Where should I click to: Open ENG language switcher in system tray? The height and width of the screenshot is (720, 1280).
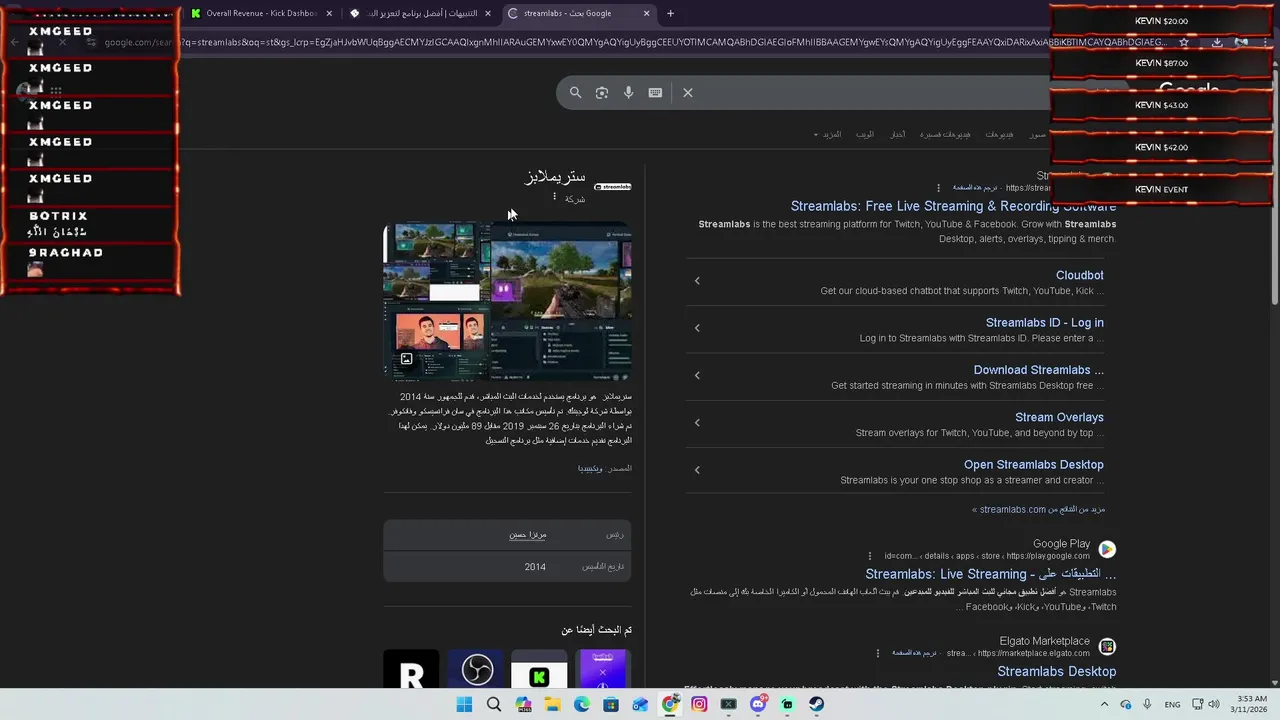[x=1172, y=704]
